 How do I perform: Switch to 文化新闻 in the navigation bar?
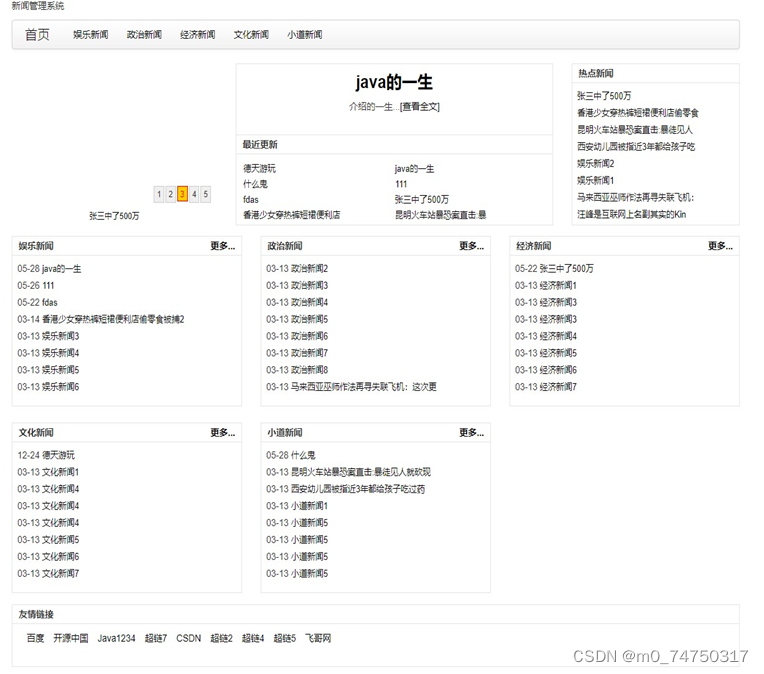(x=251, y=35)
